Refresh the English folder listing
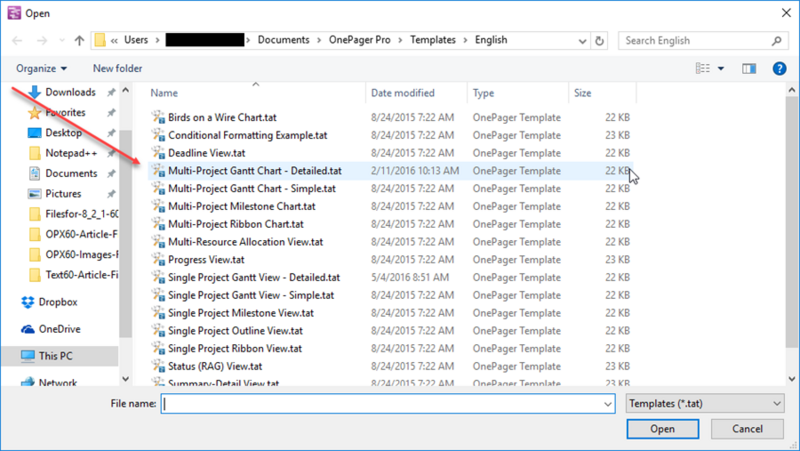The width and height of the screenshot is (800, 451). click(x=599, y=41)
